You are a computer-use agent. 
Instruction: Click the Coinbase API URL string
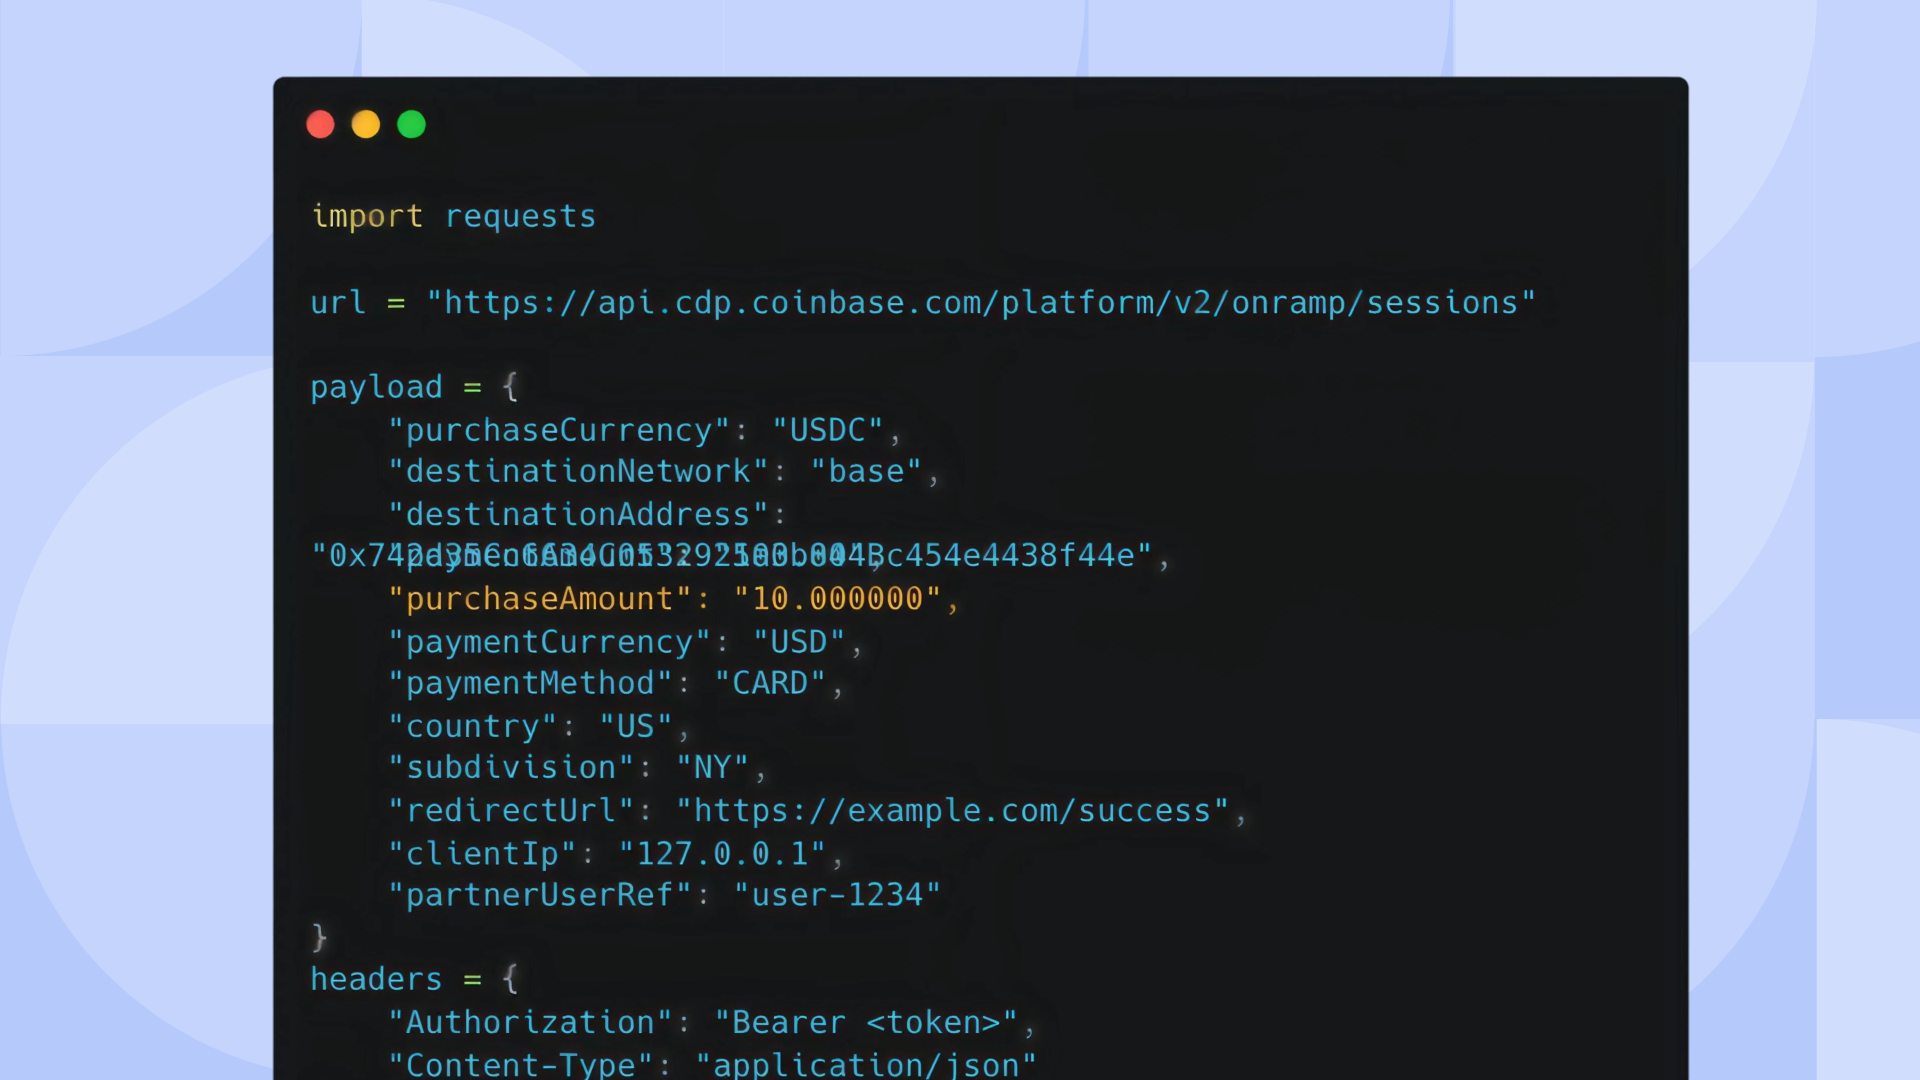click(980, 303)
